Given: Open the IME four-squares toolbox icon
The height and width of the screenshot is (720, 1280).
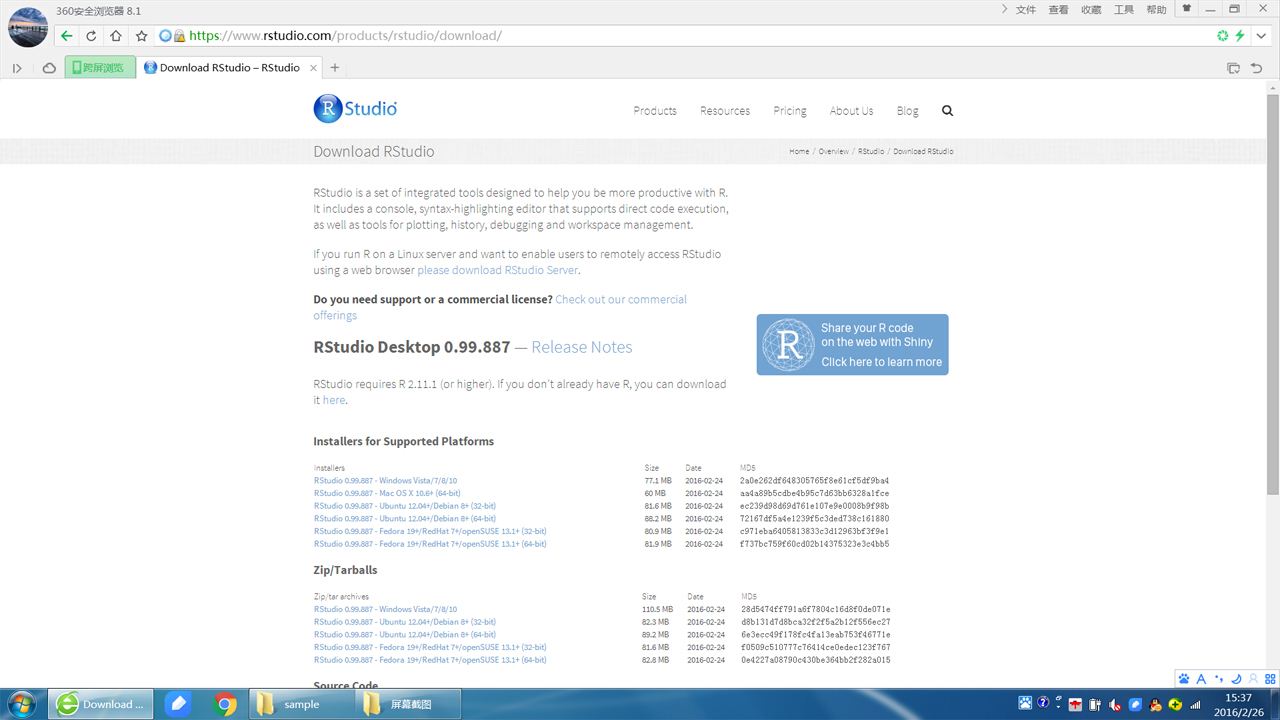Looking at the screenshot, I should coord(1268,679).
